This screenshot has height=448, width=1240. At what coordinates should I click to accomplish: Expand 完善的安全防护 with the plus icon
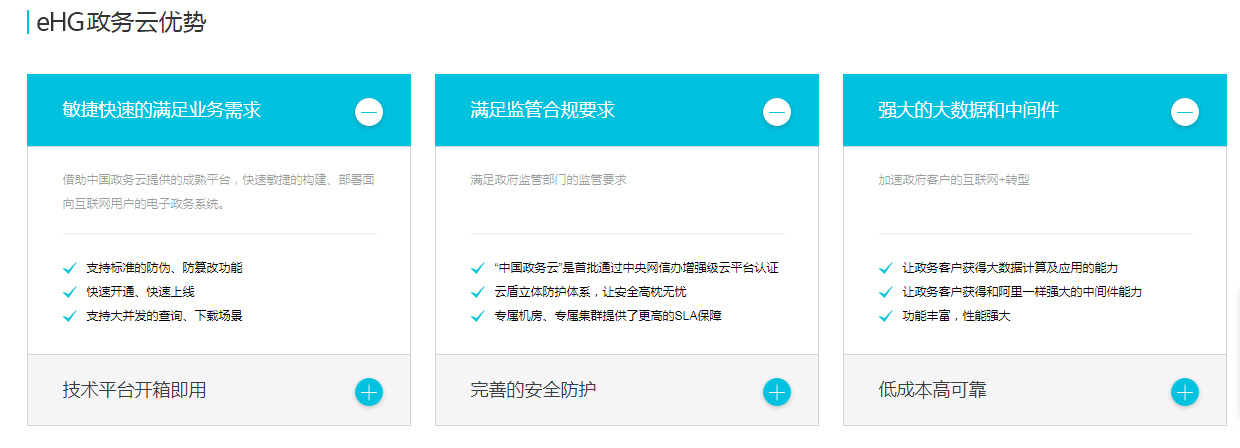(777, 392)
